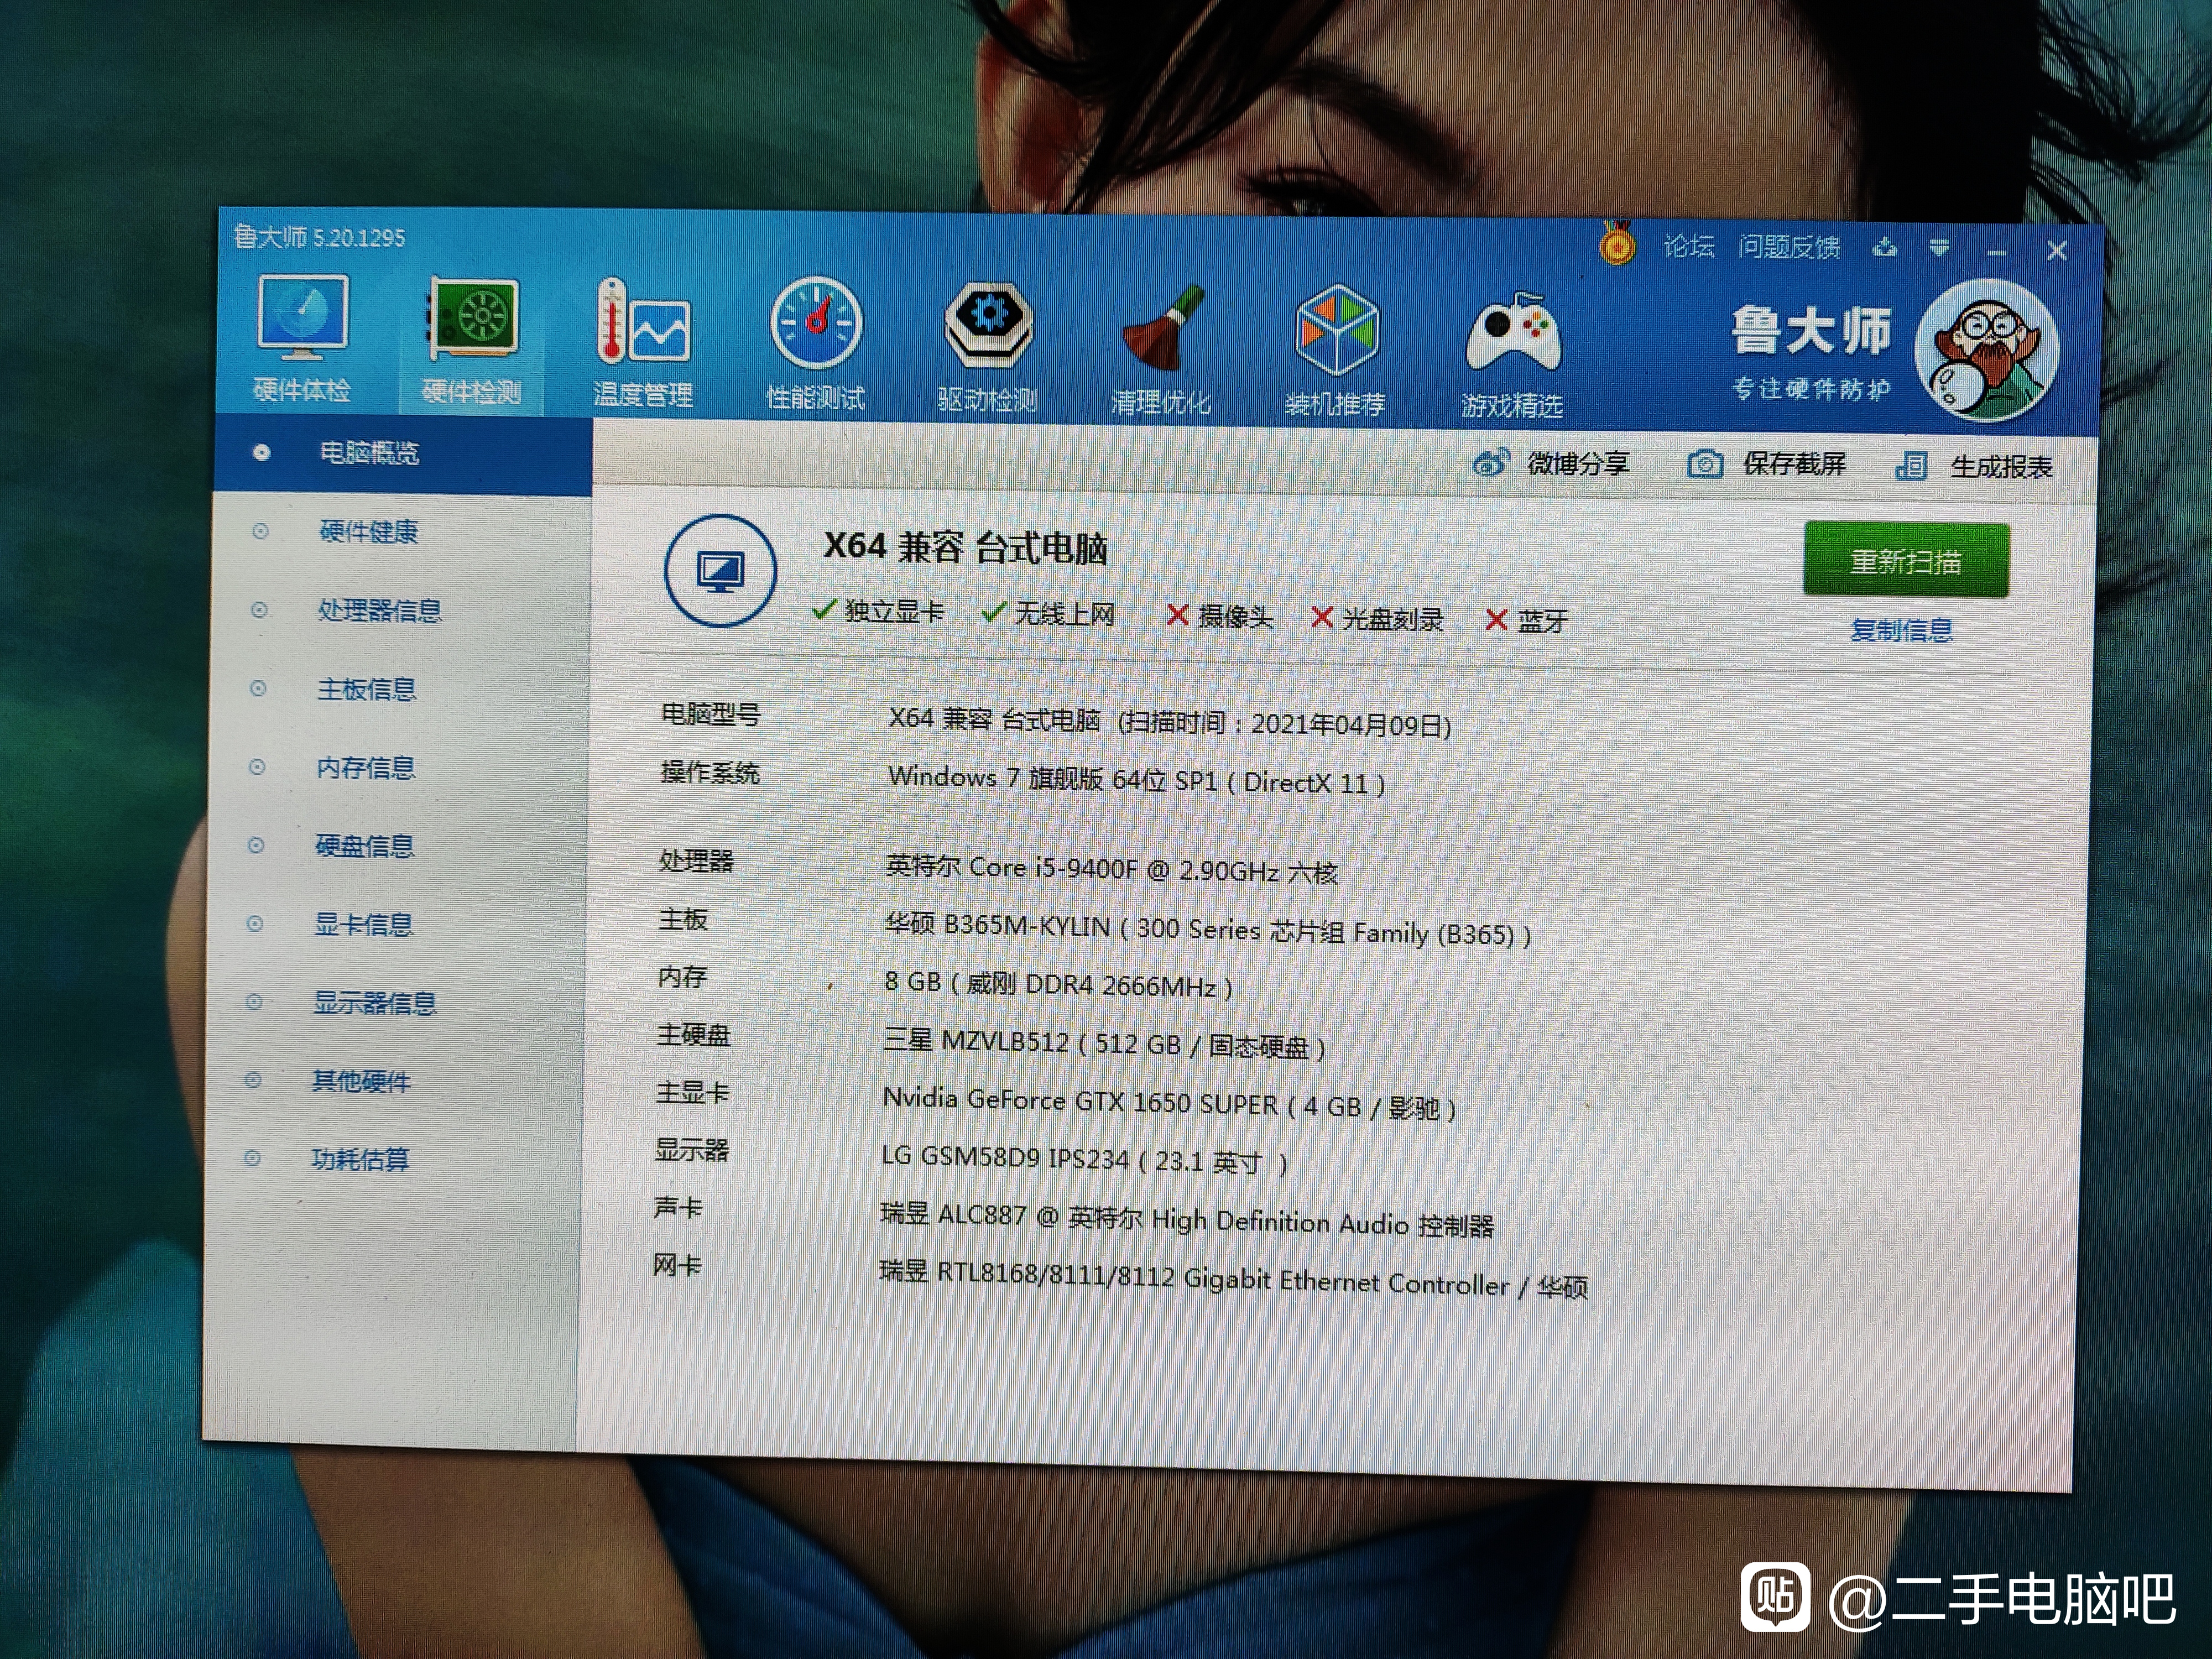Click the 独立显卡 checkmark indicator
2212x1659 pixels.
[878, 611]
